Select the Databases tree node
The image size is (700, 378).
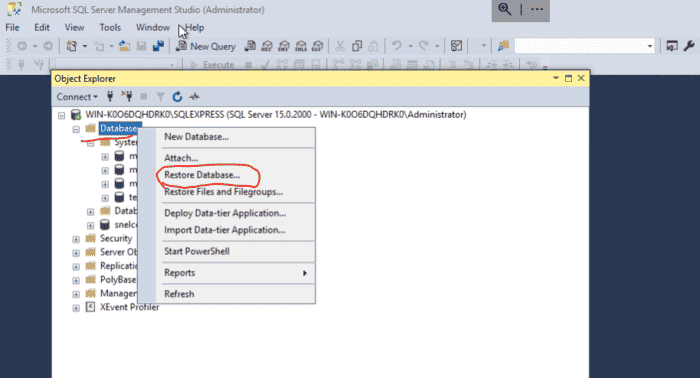point(118,129)
